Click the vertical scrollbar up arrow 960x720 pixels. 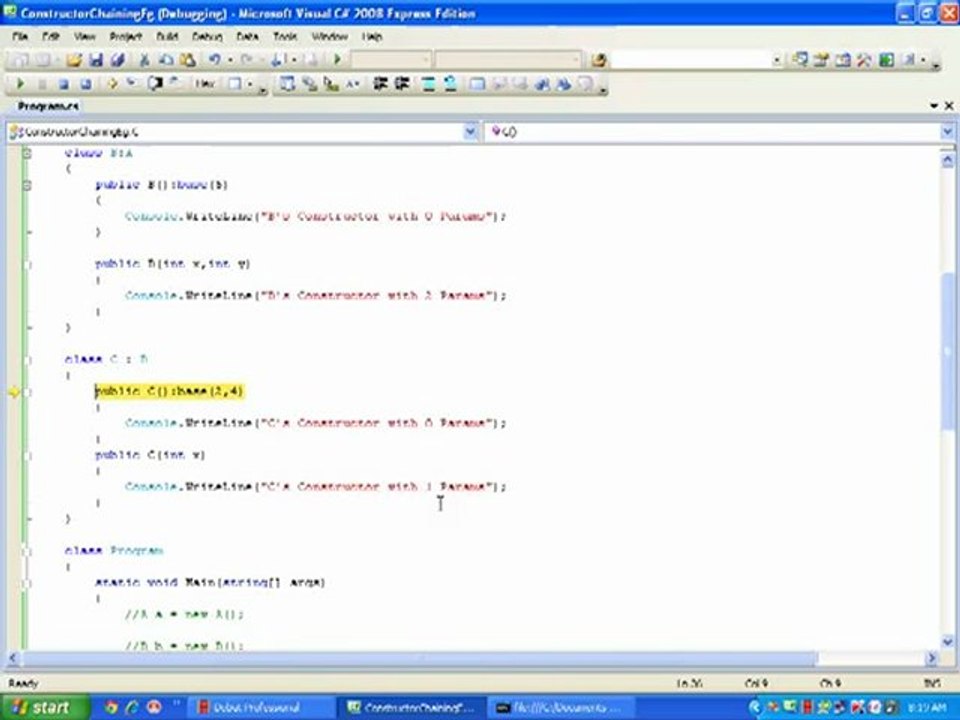click(947, 160)
